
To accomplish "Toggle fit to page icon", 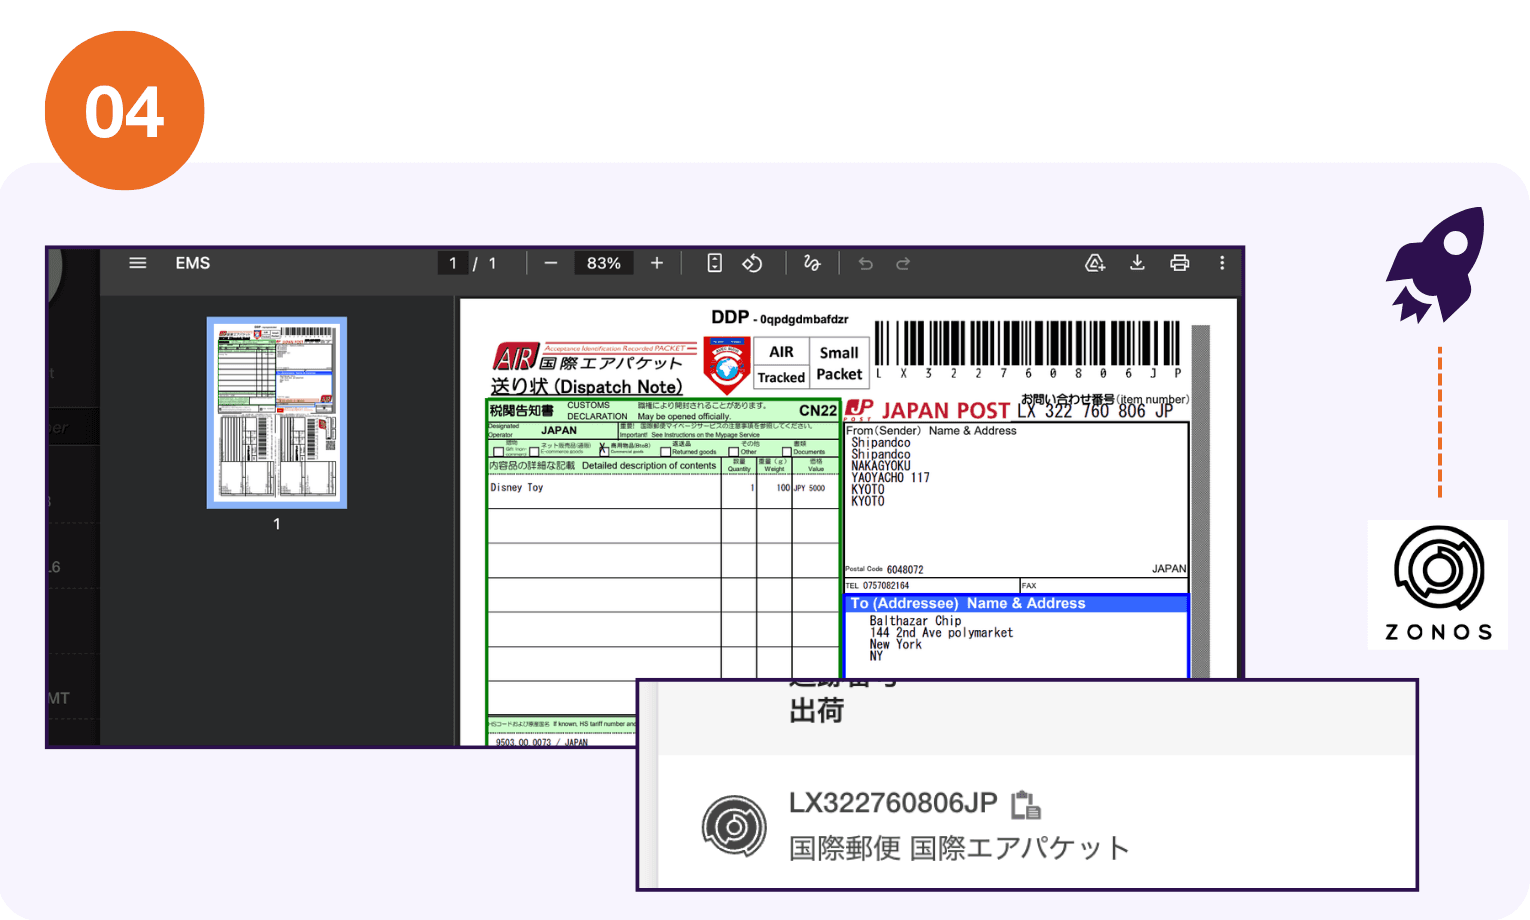I will 714,263.
